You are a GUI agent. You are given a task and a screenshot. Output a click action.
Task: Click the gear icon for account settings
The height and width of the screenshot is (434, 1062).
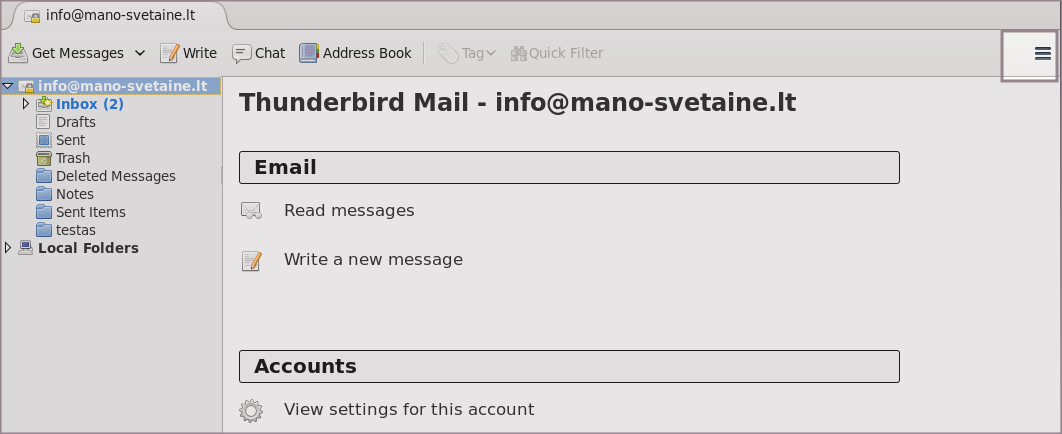(251, 410)
